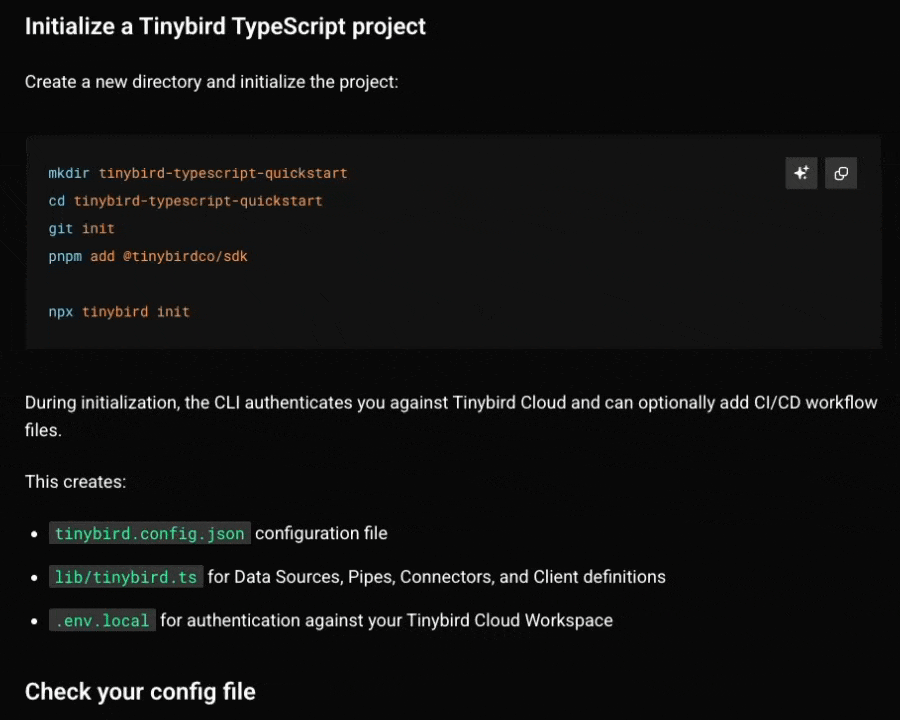Click the 'Initialize a Tinybird TypeScript project' heading

(x=225, y=26)
